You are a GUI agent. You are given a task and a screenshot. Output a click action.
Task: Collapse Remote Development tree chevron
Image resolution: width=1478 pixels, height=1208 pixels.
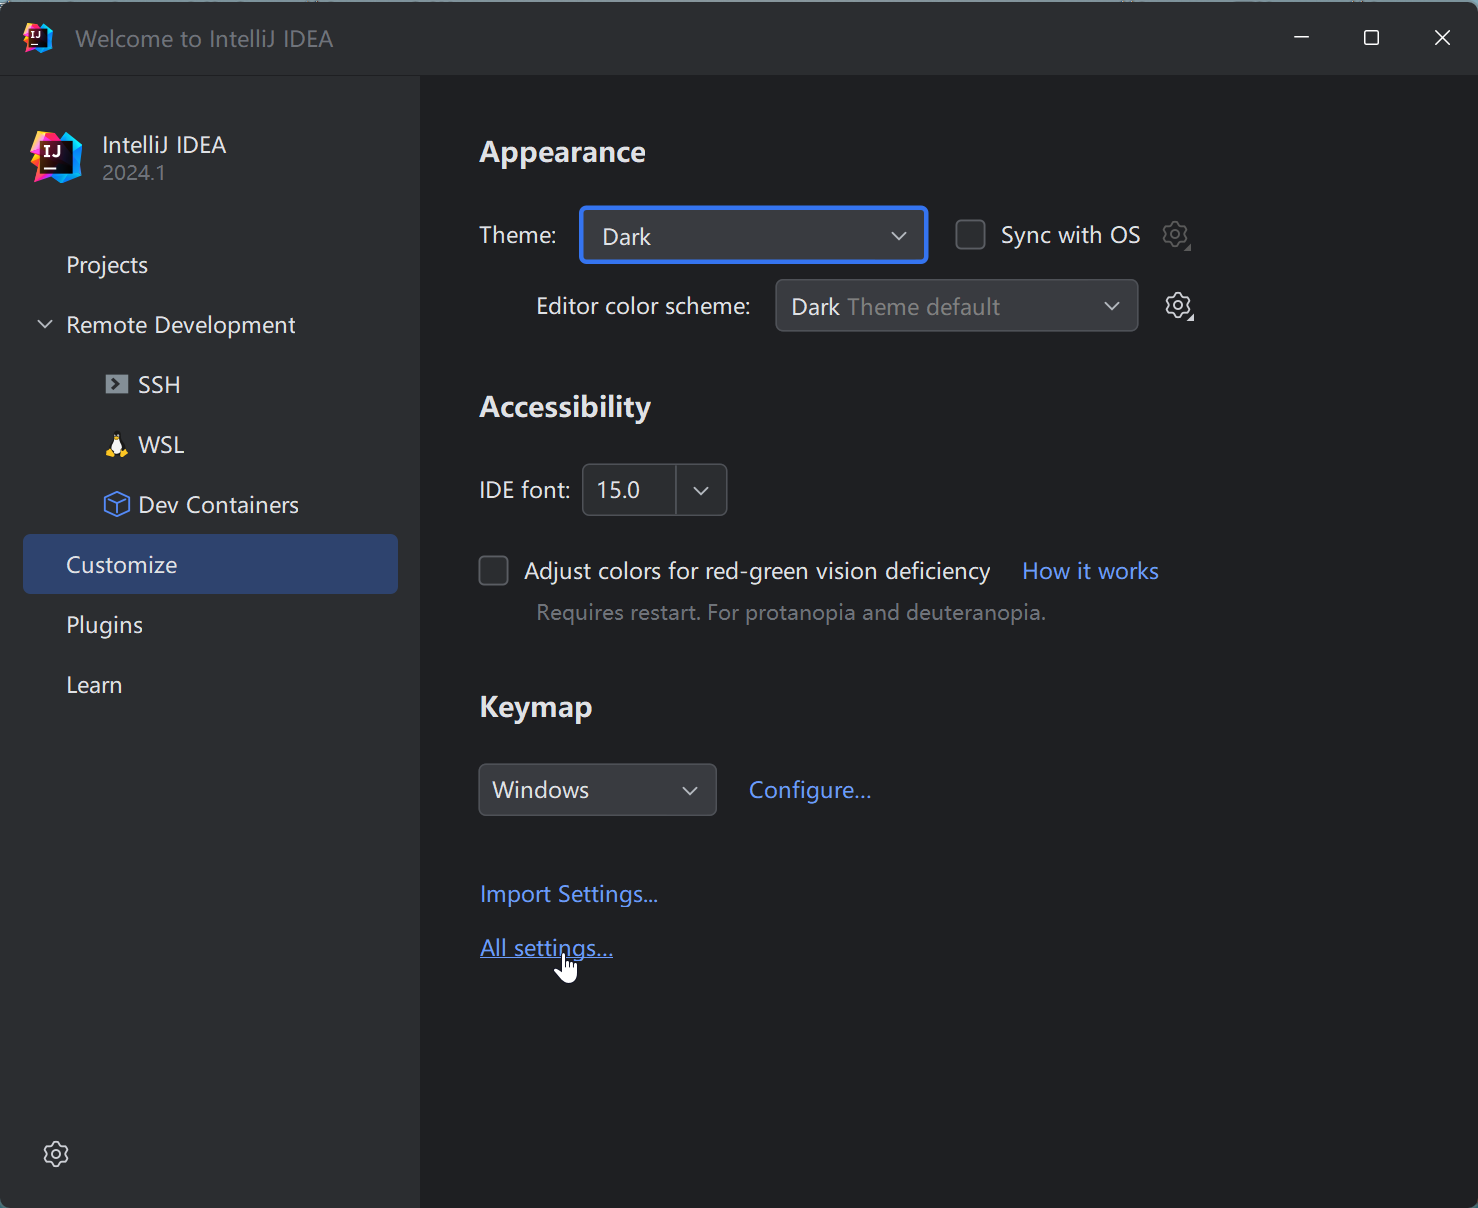(45, 324)
